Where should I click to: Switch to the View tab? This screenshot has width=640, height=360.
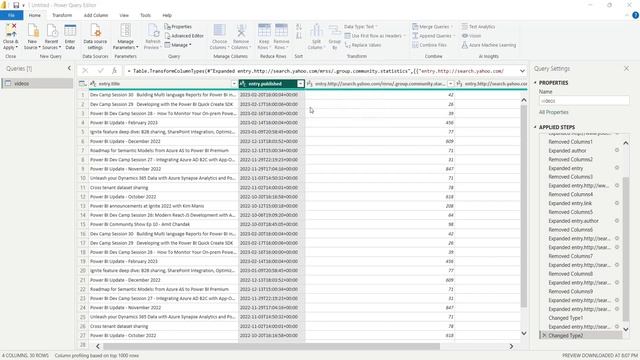(124, 15)
